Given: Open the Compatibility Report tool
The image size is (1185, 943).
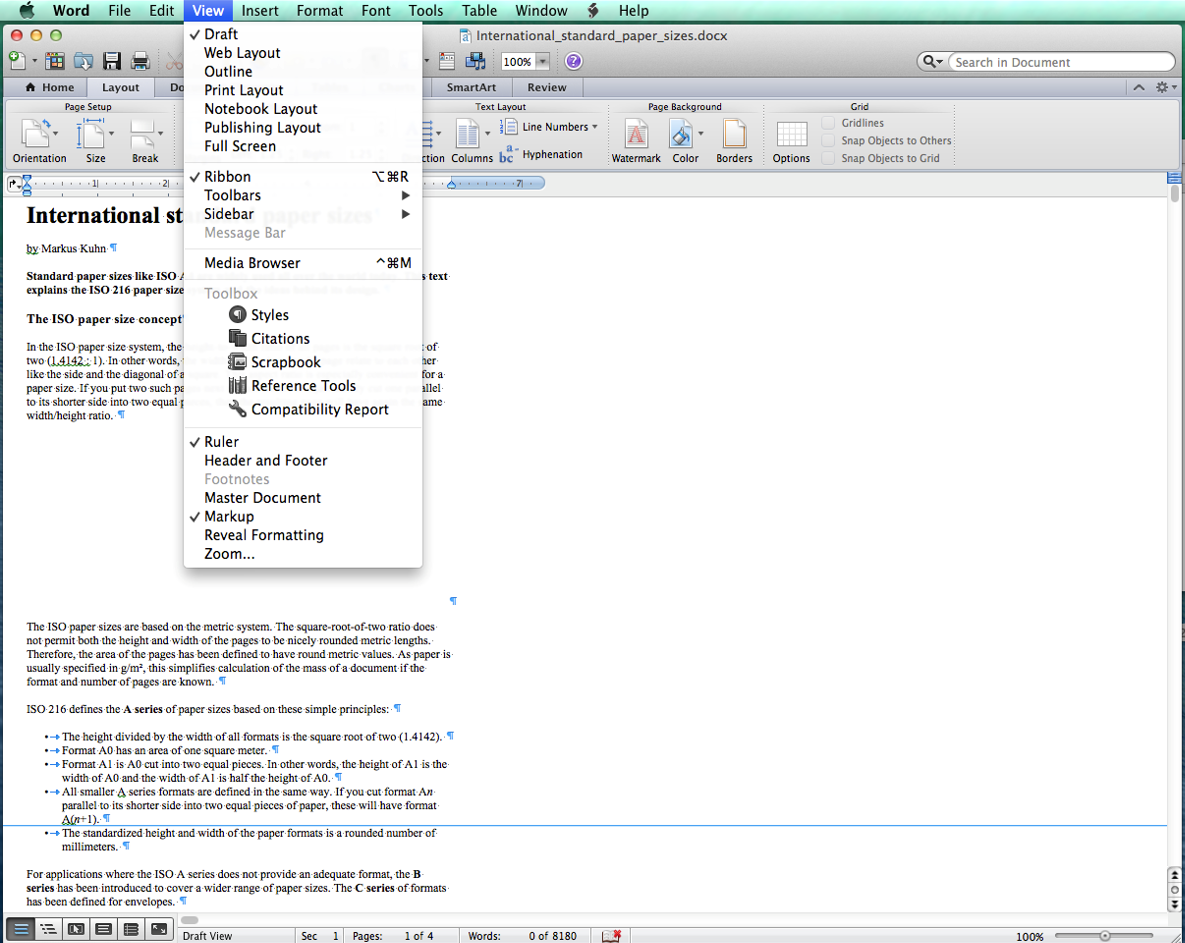Looking at the screenshot, I should [x=319, y=409].
